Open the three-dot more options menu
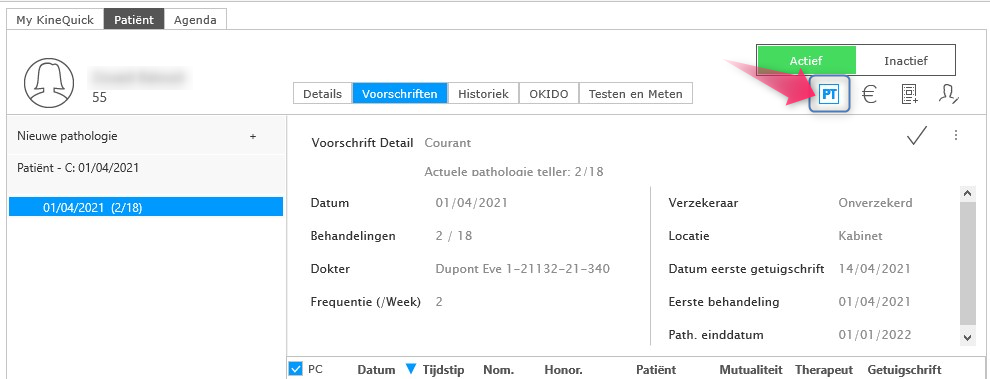This screenshot has width=990, height=379. click(956, 135)
